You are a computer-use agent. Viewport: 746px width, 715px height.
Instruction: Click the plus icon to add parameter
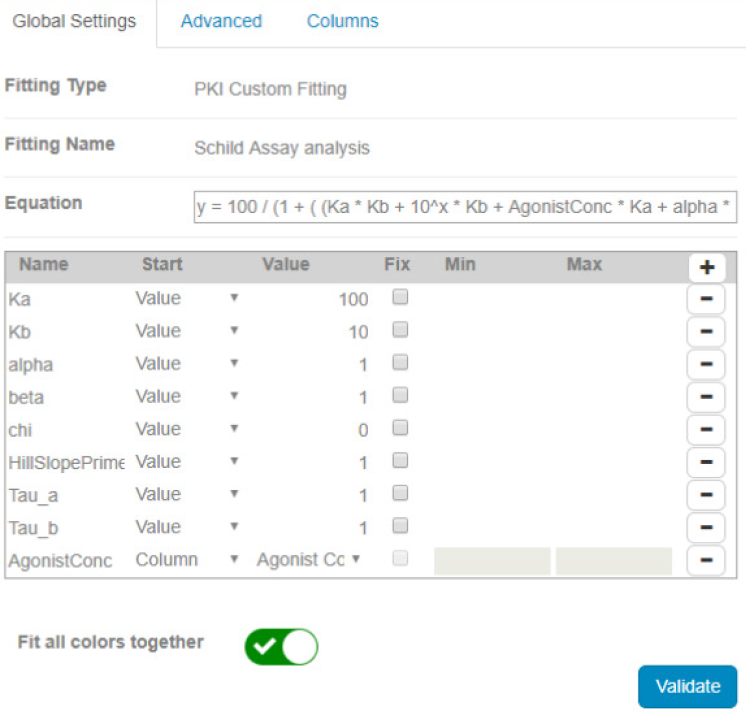click(x=706, y=267)
